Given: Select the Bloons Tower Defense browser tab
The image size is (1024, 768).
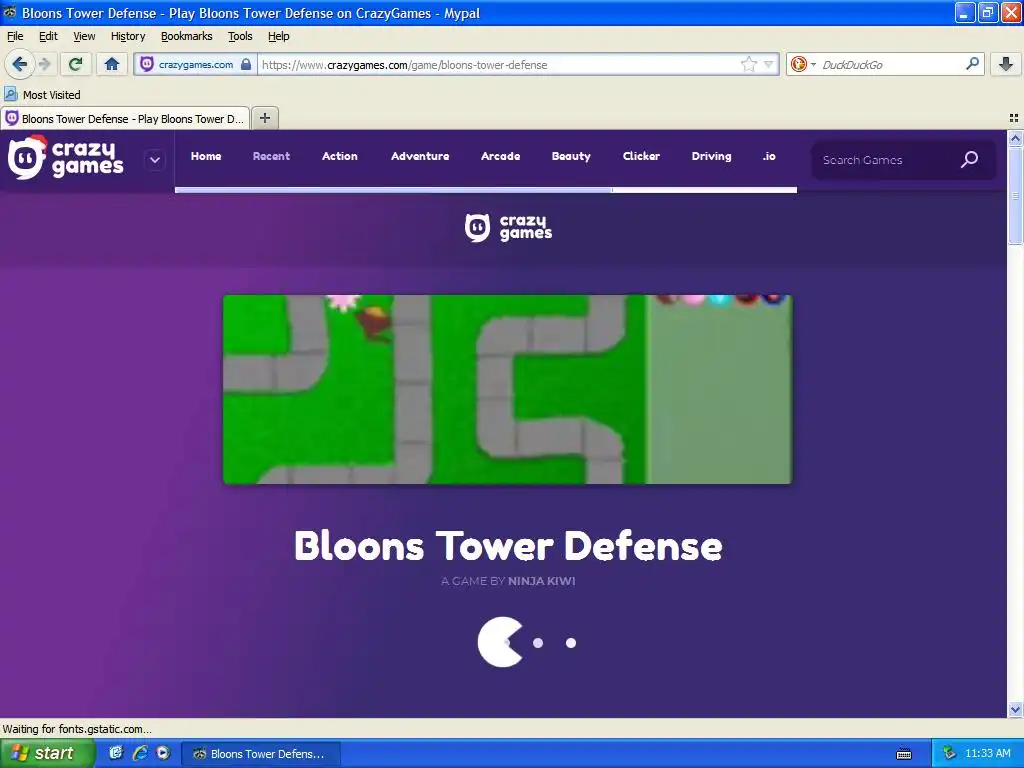Looking at the screenshot, I should pos(125,118).
